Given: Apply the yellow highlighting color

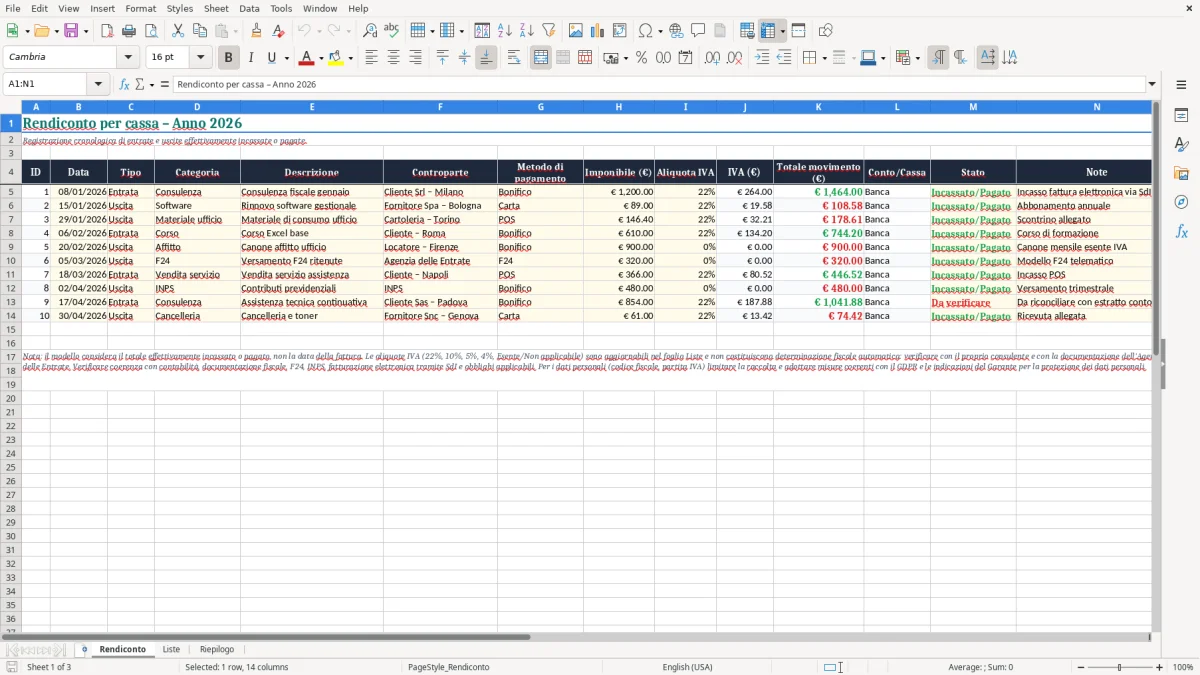Looking at the screenshot, I should (335, 58).
